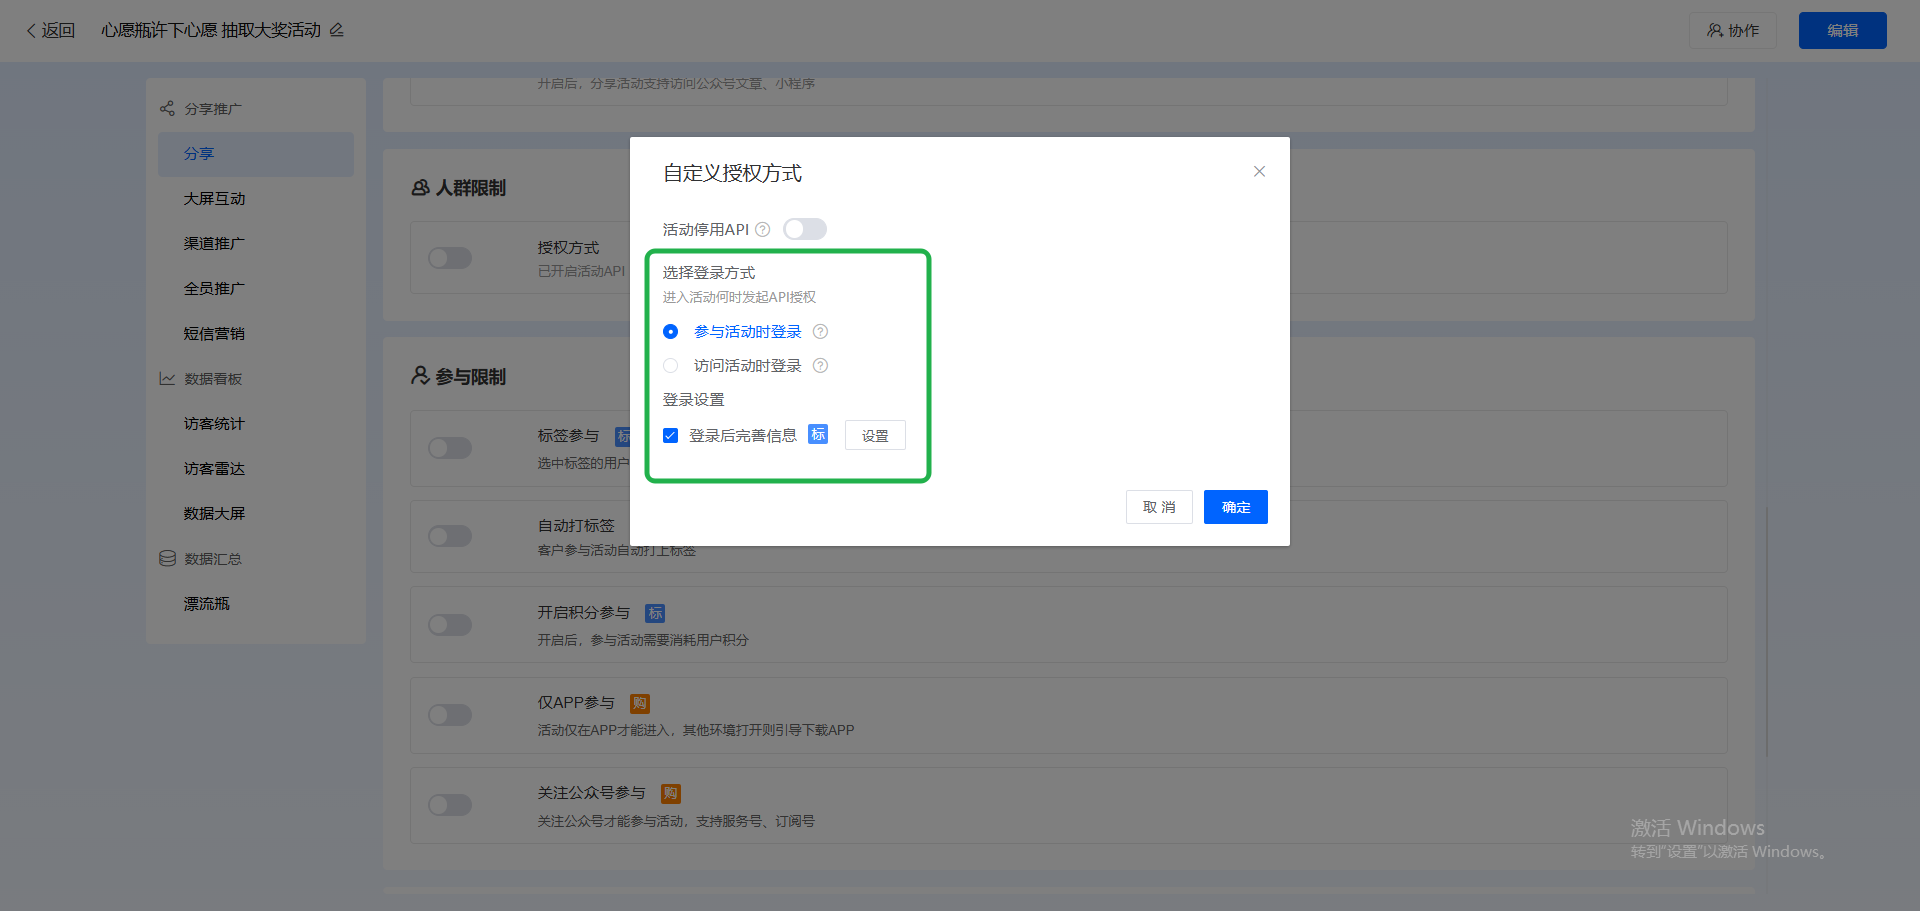This screenshot has height=911, width=1920.
Task: Toggle 仅APP参与 switch
Action: tap(450, 715)
